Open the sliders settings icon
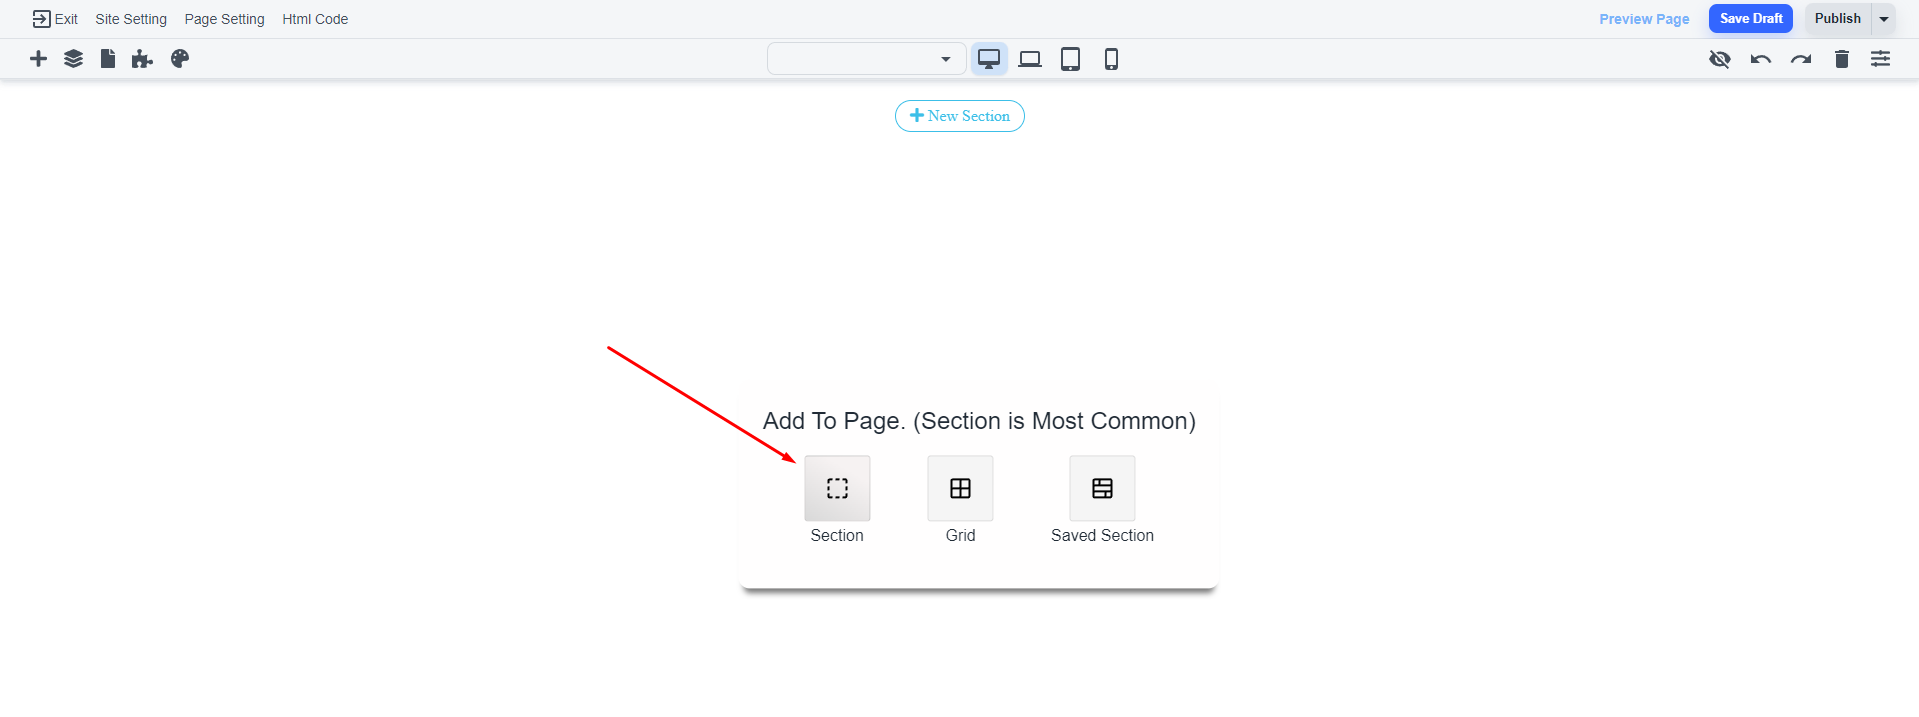This screenshot has height=717, width=1919. point(1880,59)
